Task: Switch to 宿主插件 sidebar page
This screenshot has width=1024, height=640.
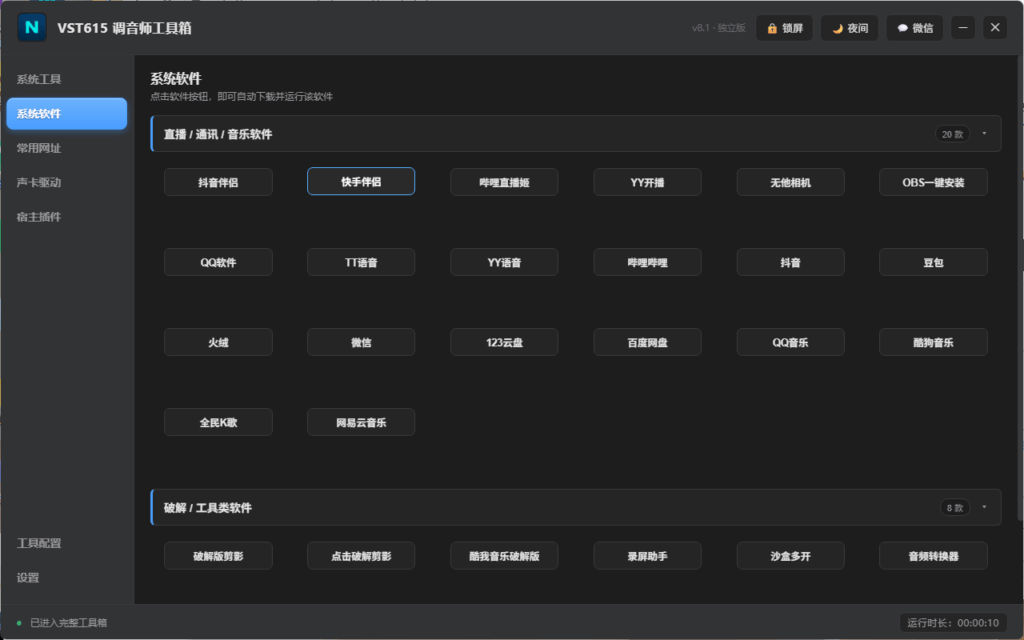Action: [x=67, y=217]
